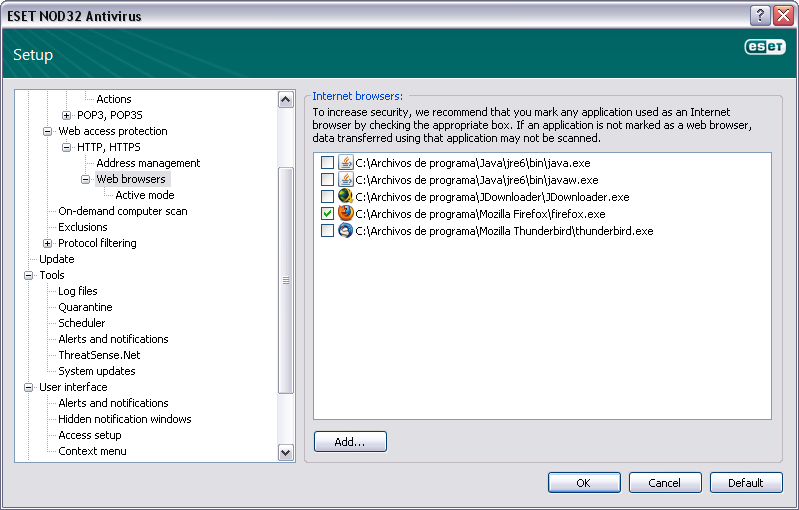The image size is (799, 510).
Task: Select System updates item
Action: (x=97, y=371)
